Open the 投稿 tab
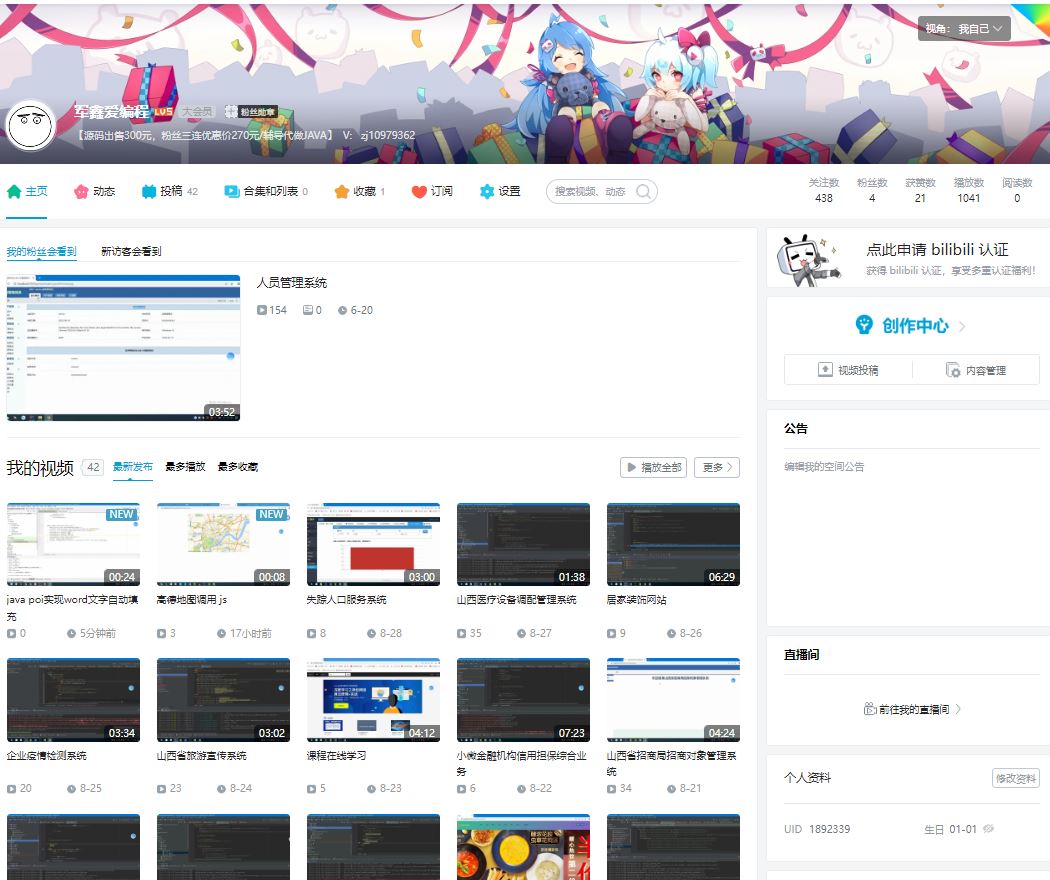Image resolution: width=1050 pixels, height=880 pixels. pyautogui.click(x=170, y=192)
